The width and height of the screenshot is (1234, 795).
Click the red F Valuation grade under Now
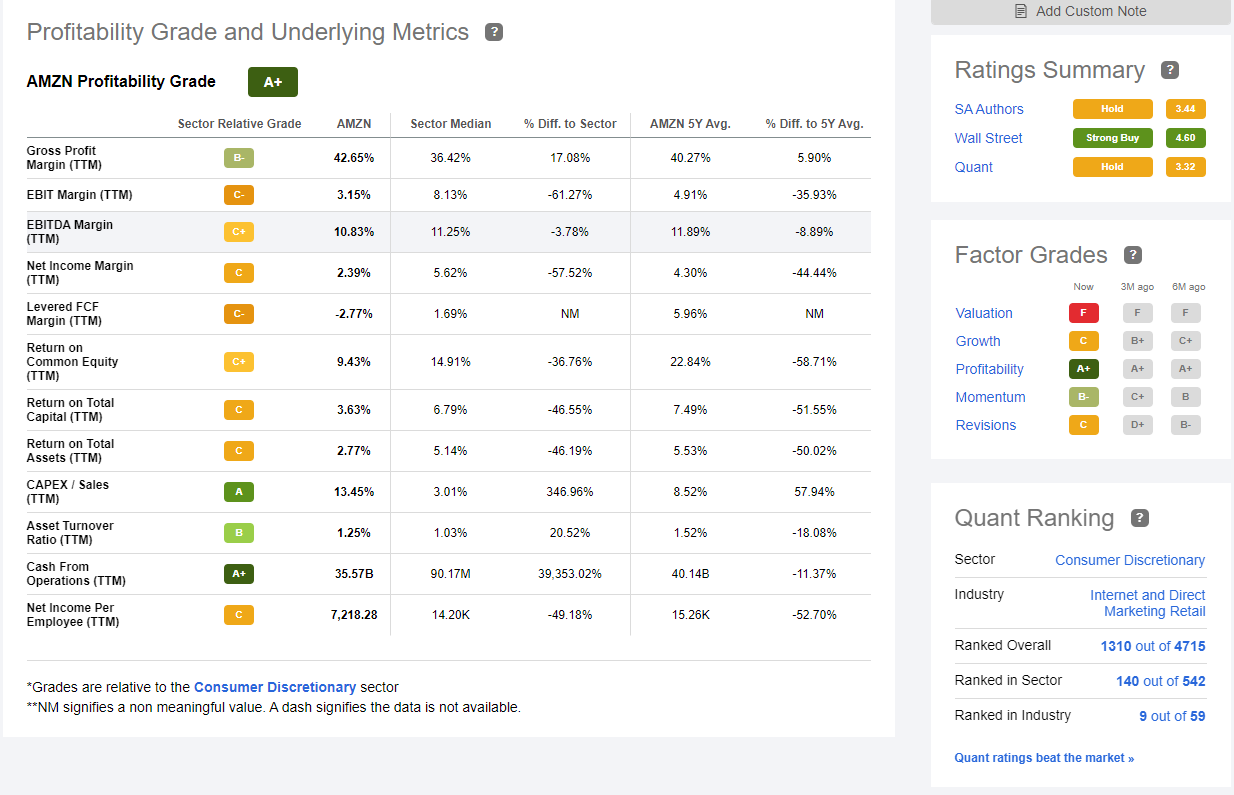click(x=1083, y=313)
